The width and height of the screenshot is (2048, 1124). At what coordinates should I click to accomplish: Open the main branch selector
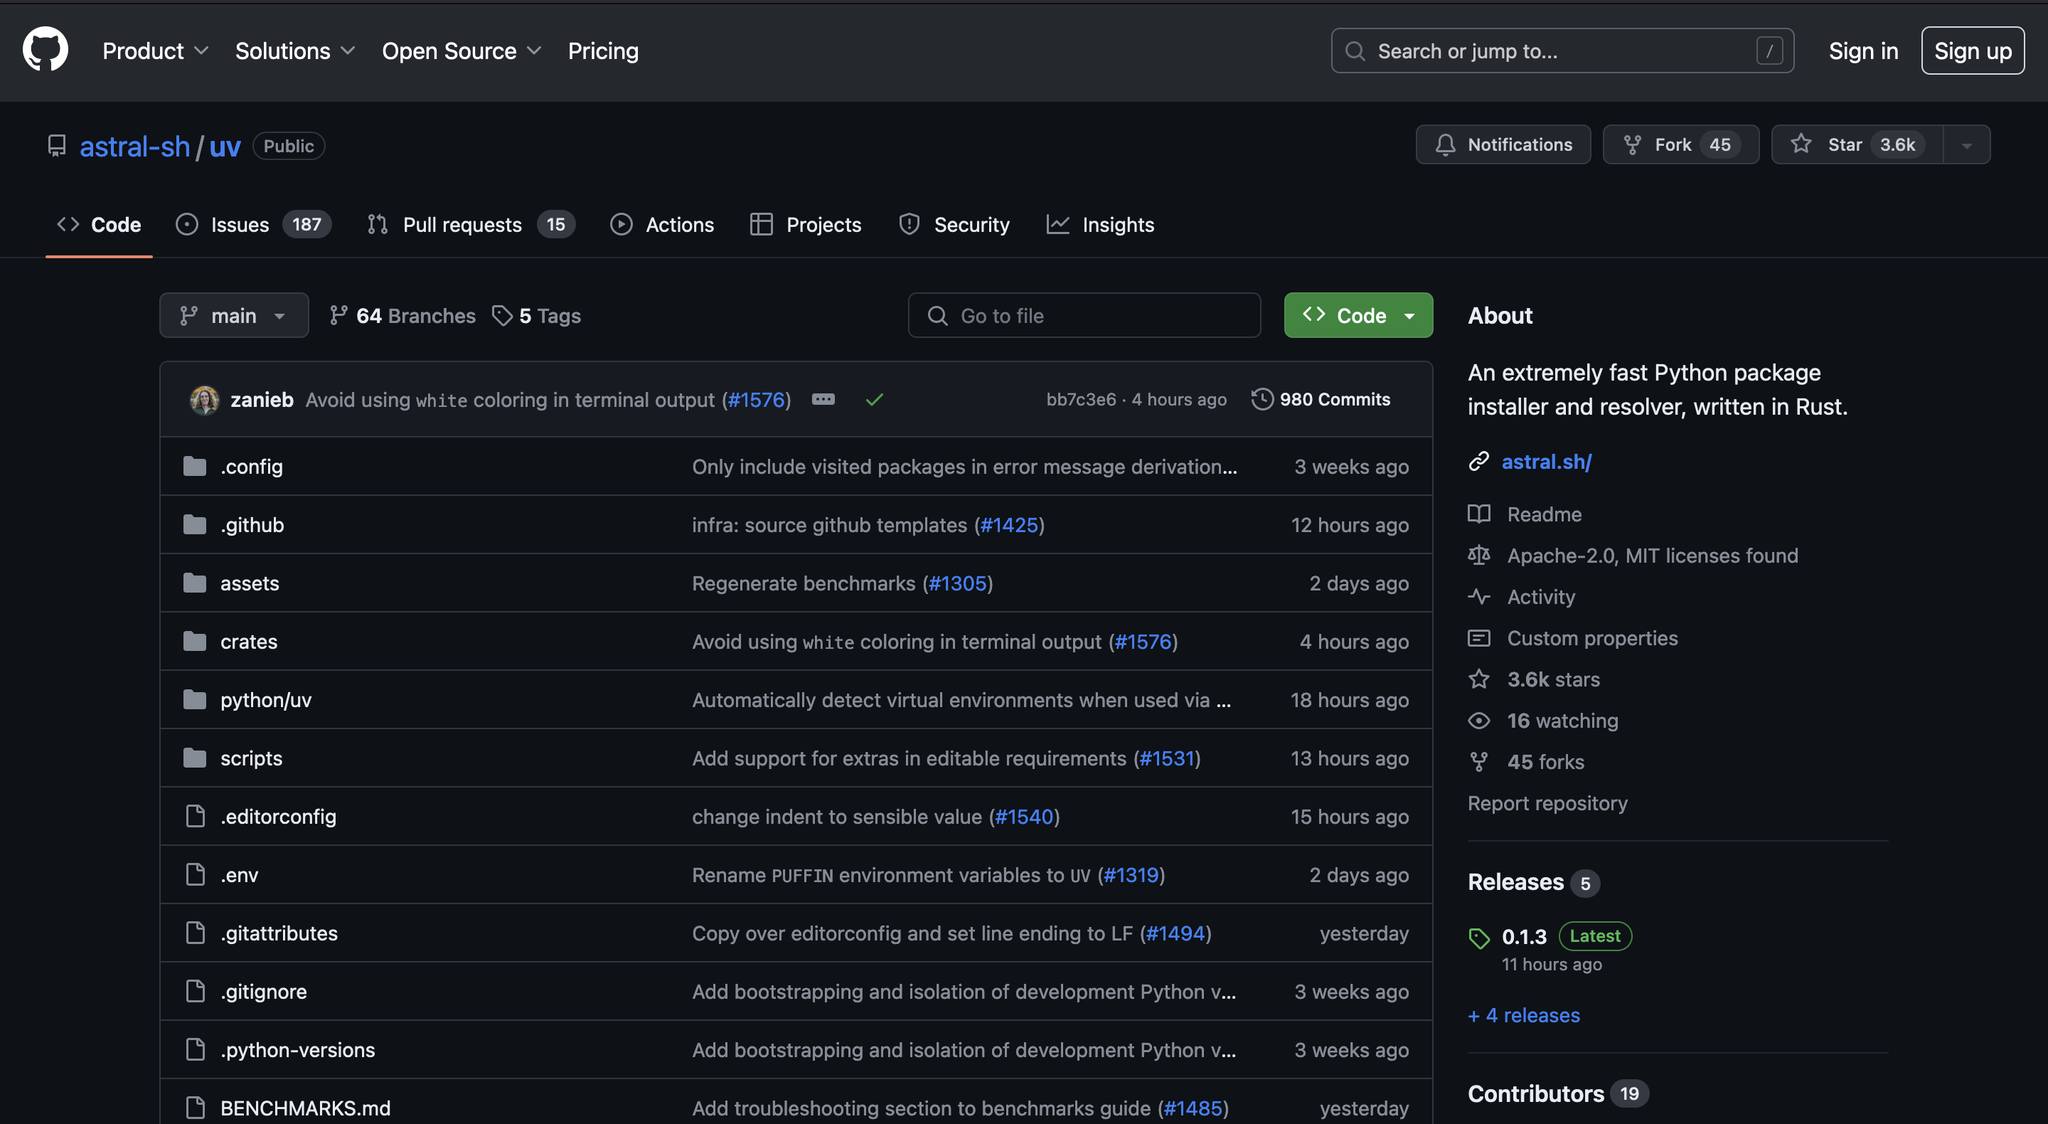(234, 315)
